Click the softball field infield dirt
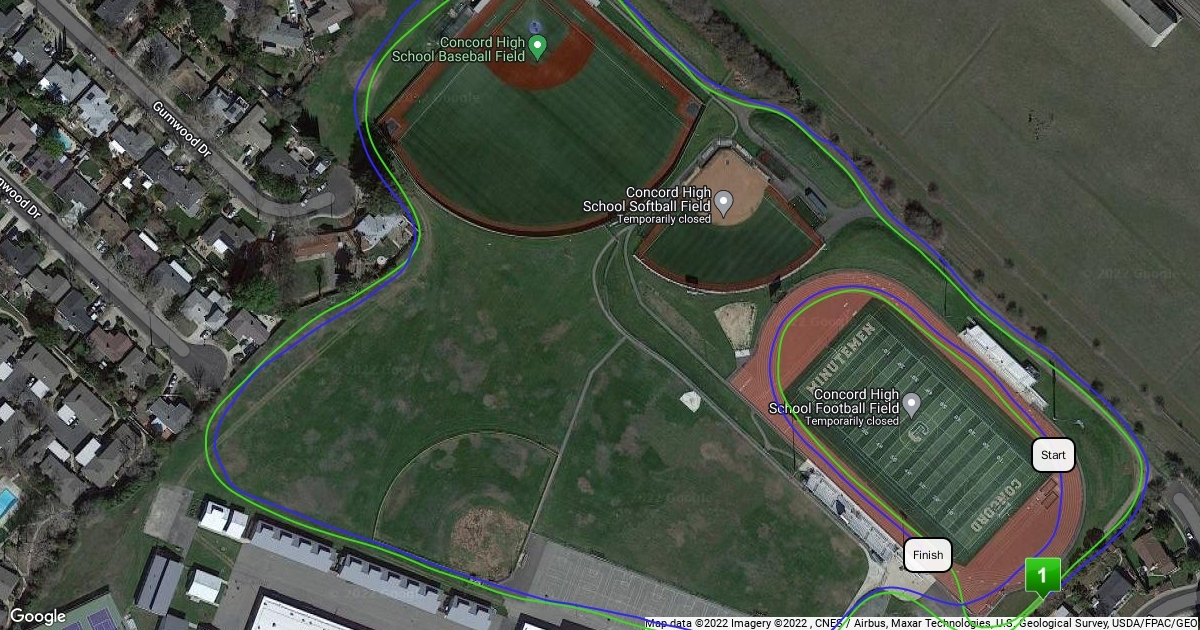1200x630 pixels. (728, 190)
